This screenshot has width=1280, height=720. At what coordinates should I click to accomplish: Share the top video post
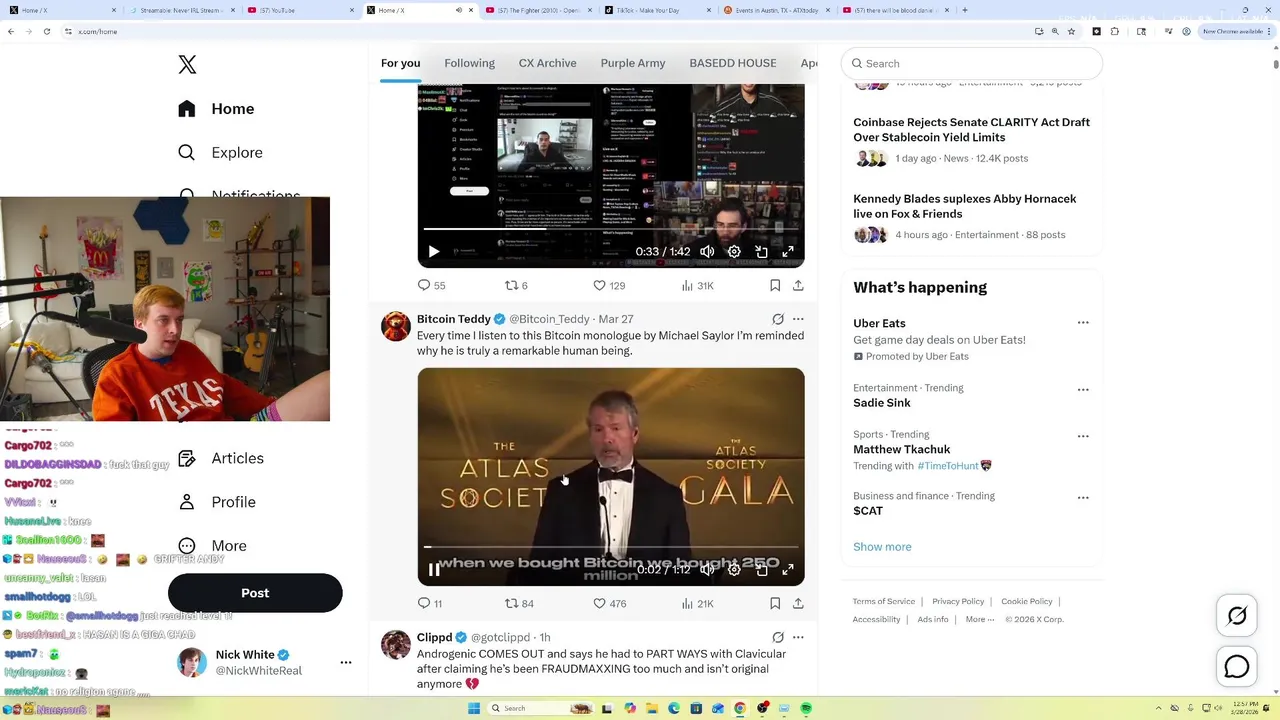[798, 285]
